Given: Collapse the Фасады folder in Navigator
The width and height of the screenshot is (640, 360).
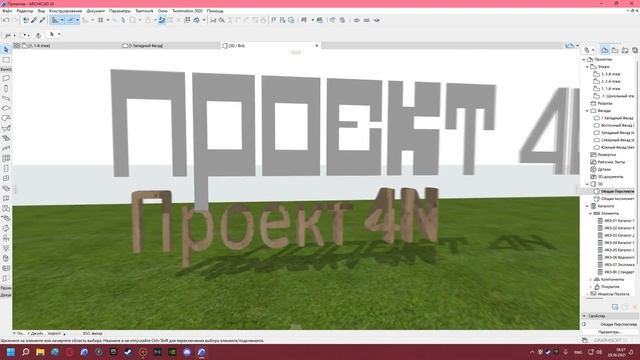Looking at the screenshot, I should (x=587, y=111).
